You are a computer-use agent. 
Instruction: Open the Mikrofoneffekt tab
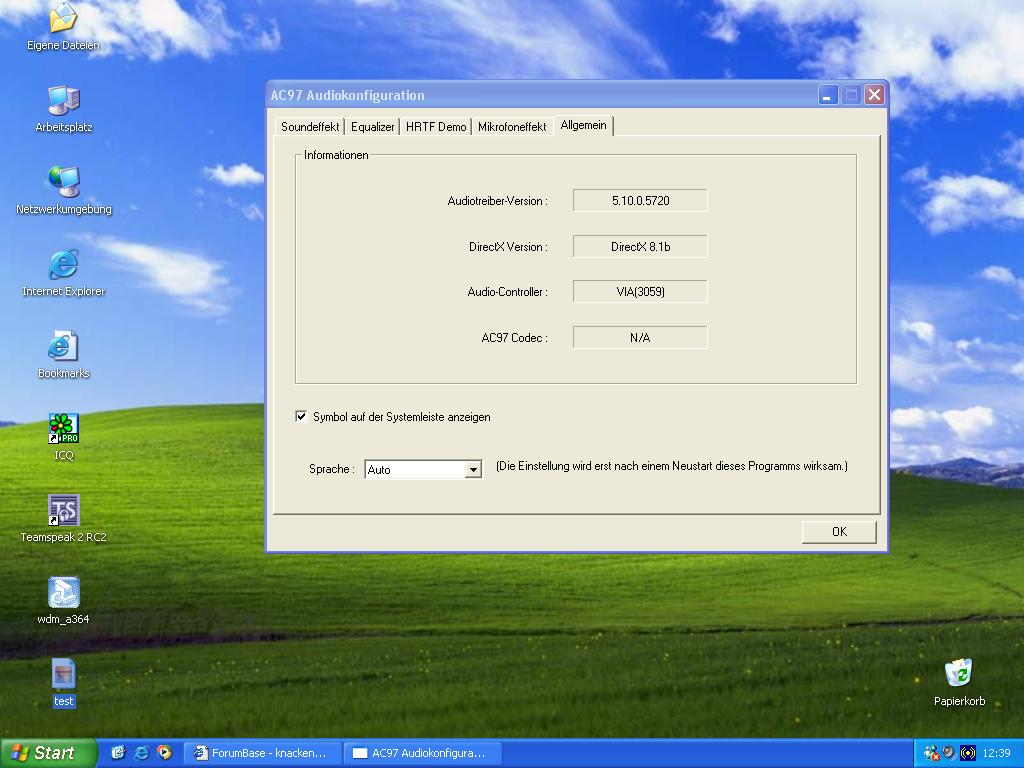pos(512,127)
